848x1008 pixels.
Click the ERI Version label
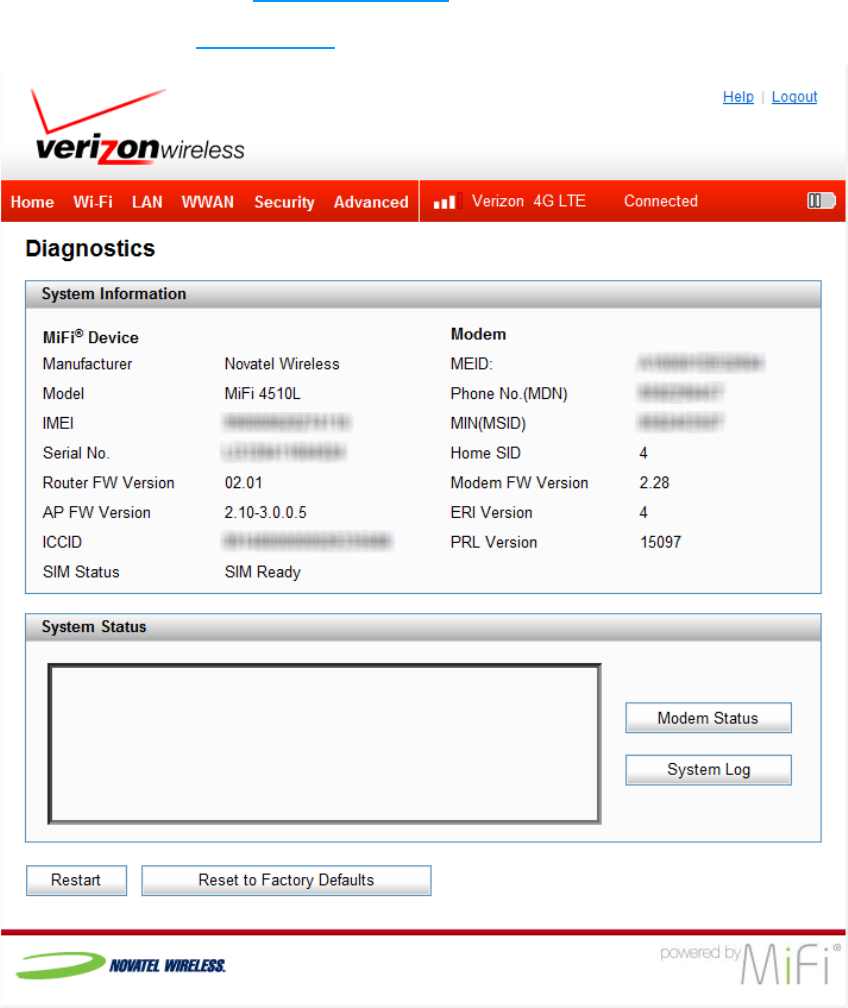click(x=491, y=512)
